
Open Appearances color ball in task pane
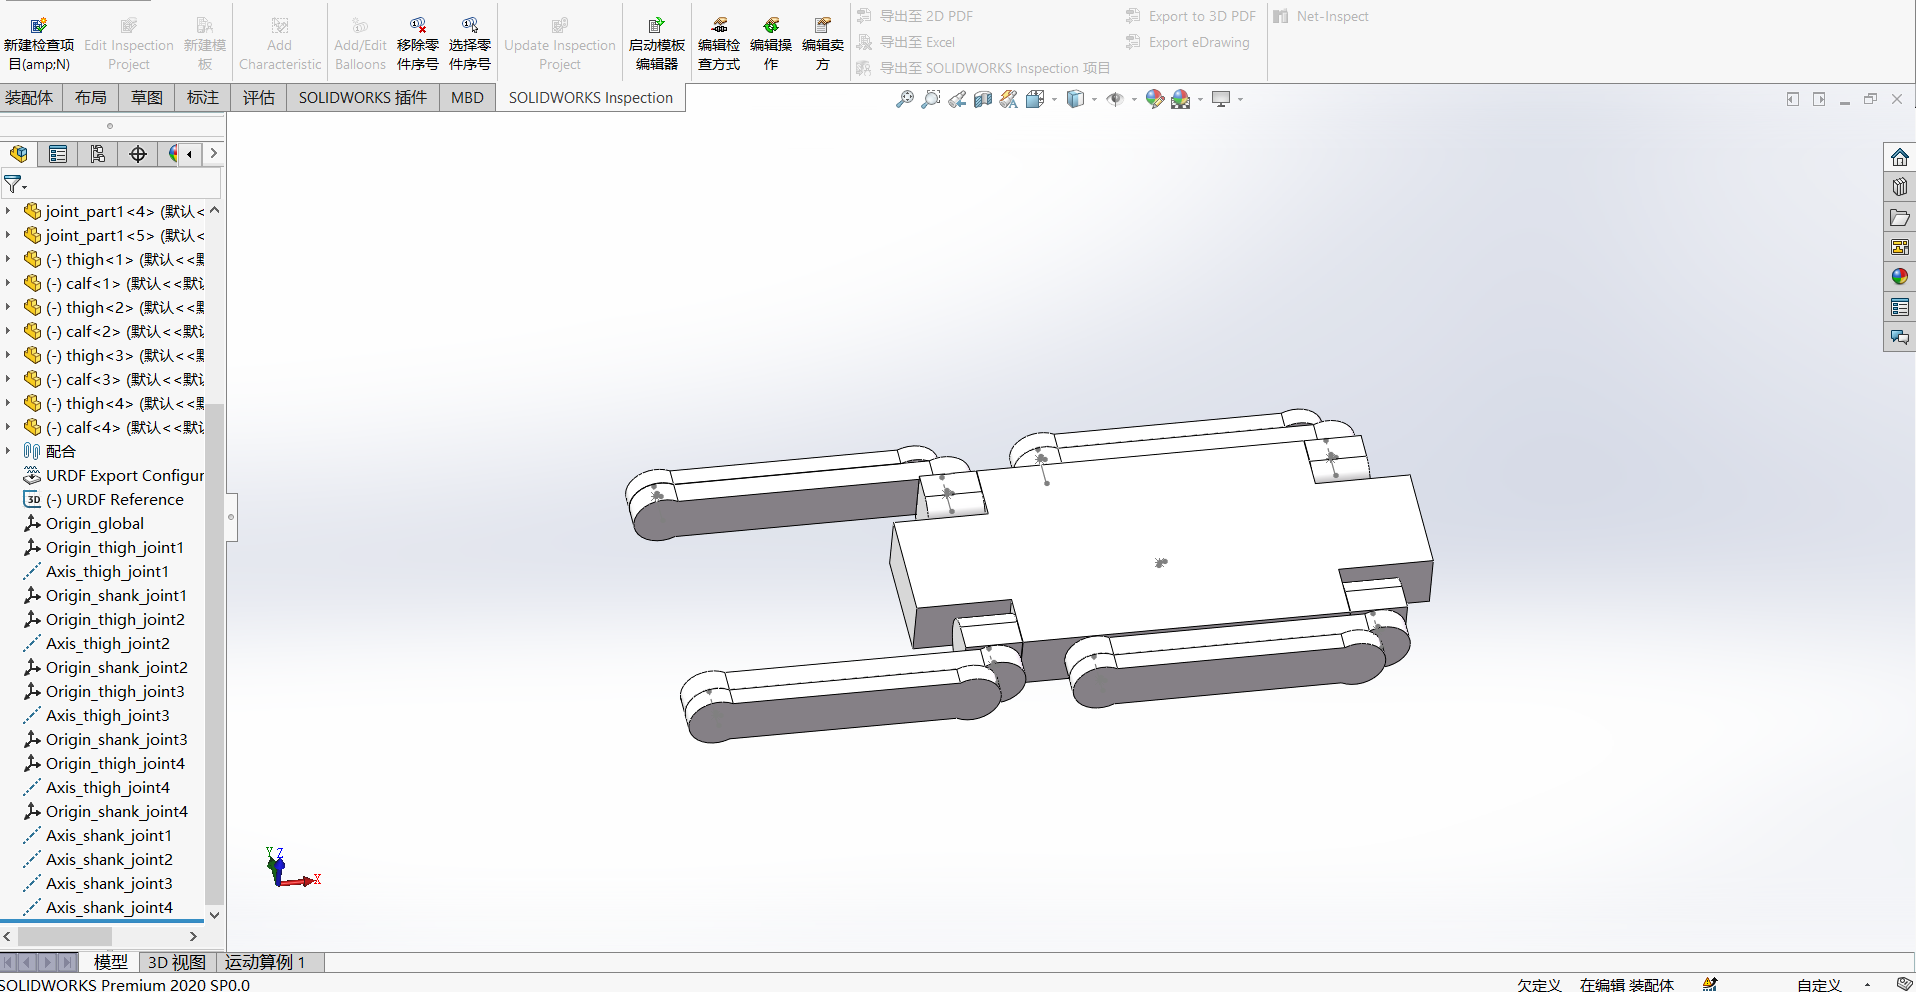coord(1900,277)
